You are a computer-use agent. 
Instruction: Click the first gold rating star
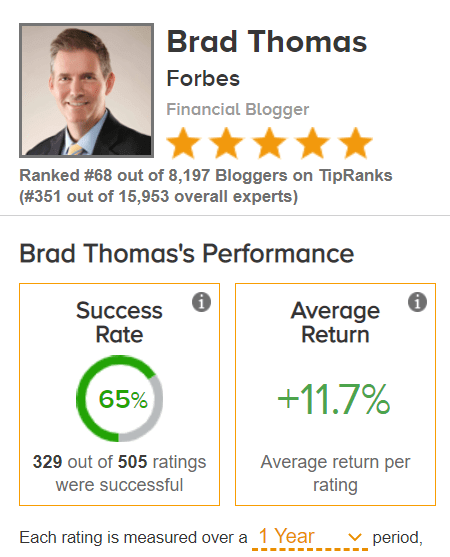183,143
